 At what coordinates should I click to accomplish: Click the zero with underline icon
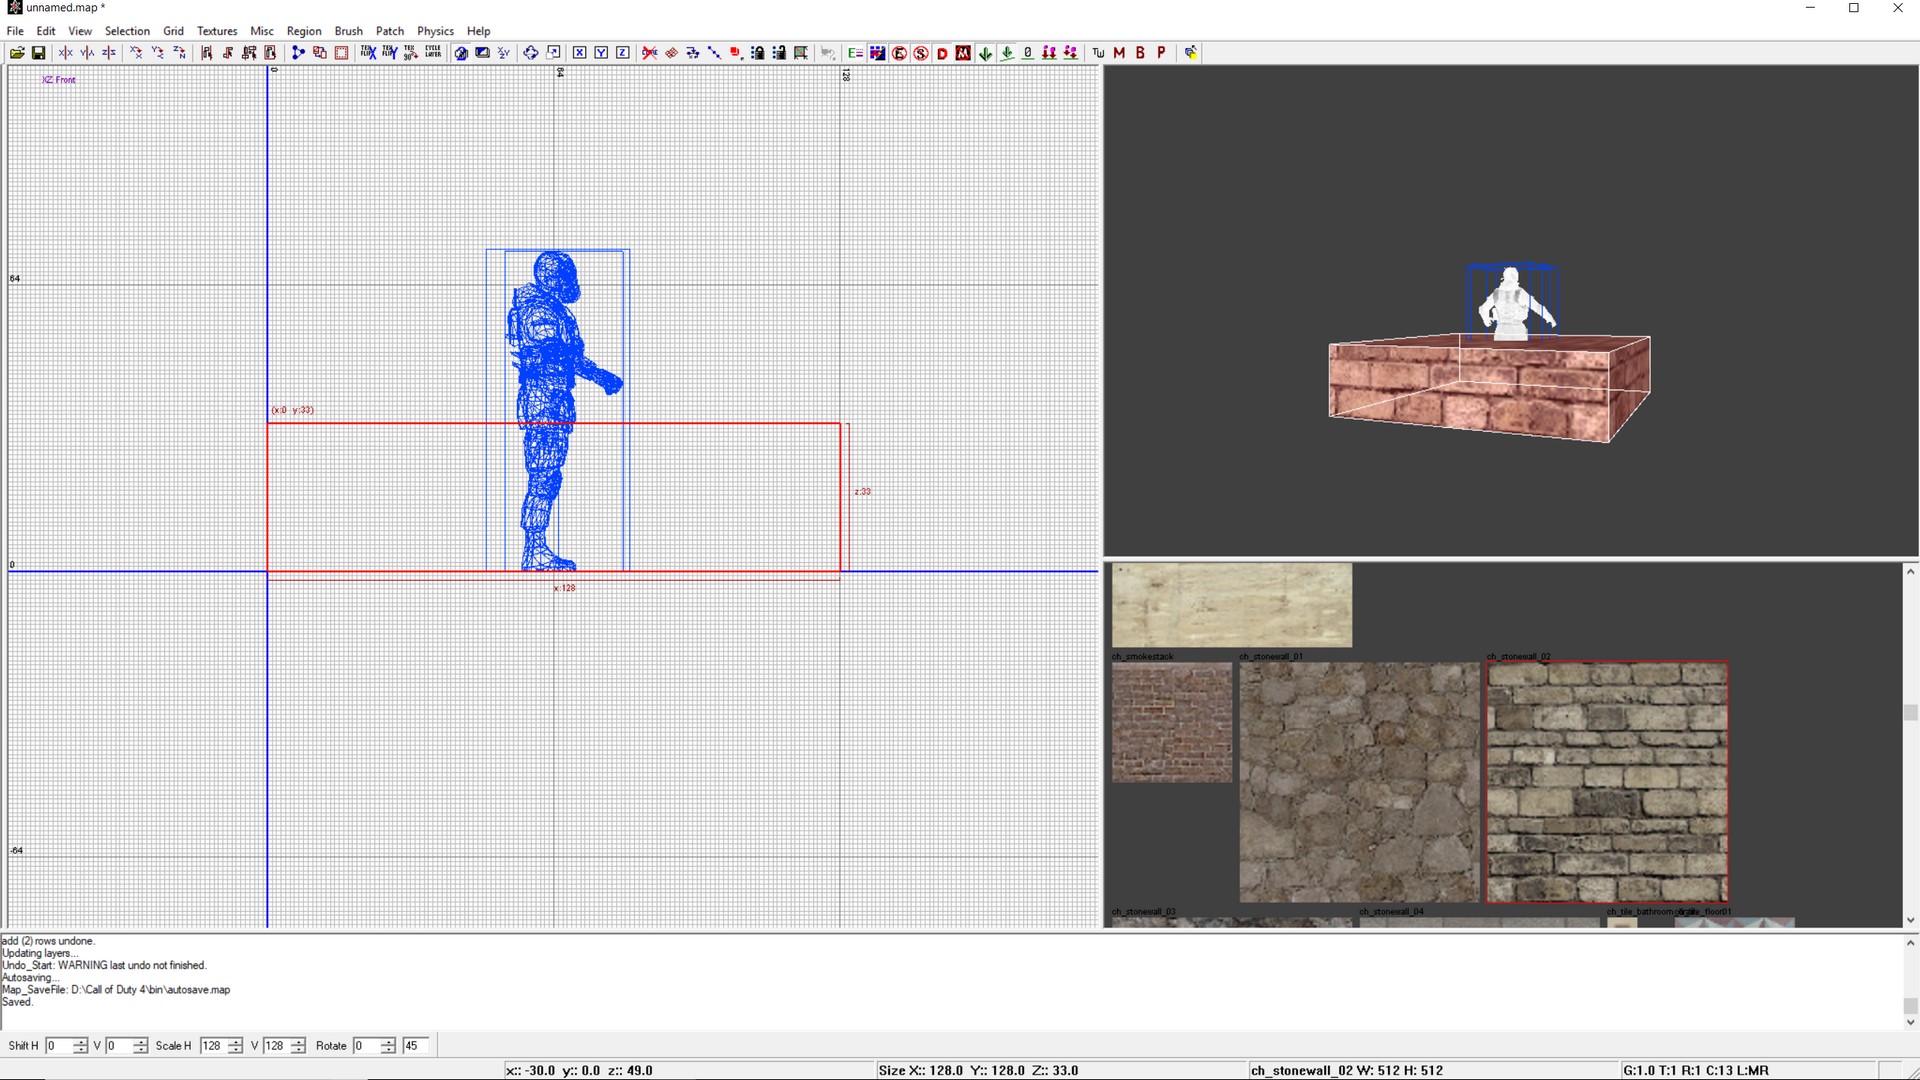pyautogui.click(x=1028, y=53)
